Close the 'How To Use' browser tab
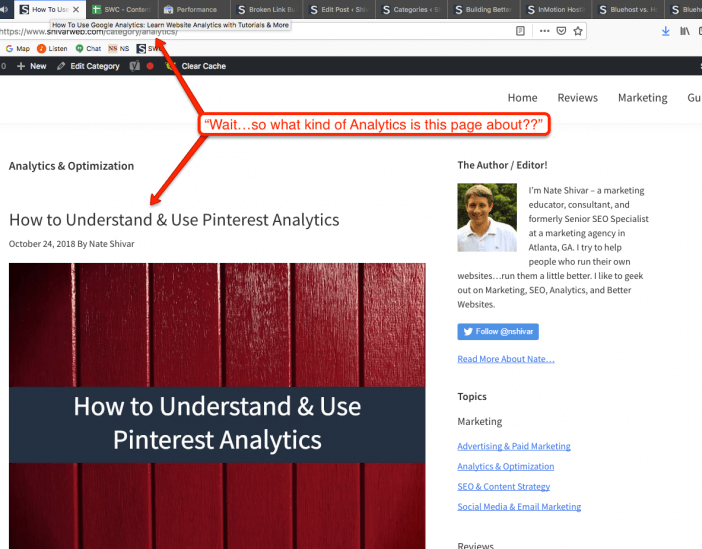 point(76,9)
